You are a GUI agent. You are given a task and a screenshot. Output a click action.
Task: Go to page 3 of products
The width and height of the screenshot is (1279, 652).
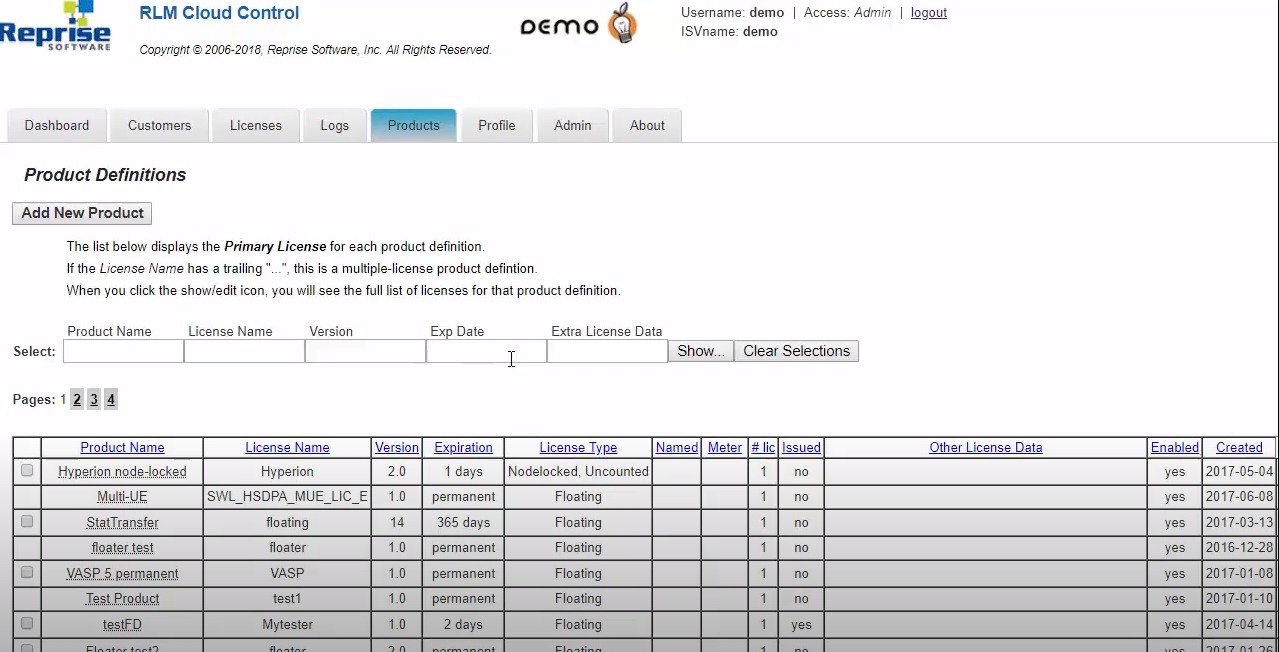(x=93, y=399)
